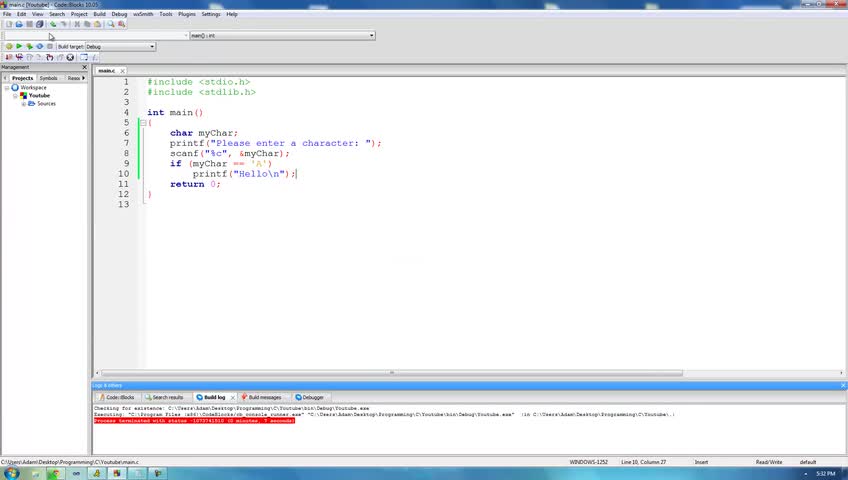The height and width of the screenshot is (480, 848).
Task: Click the Run to cursor debugger icon
Action: click(19, 57)
